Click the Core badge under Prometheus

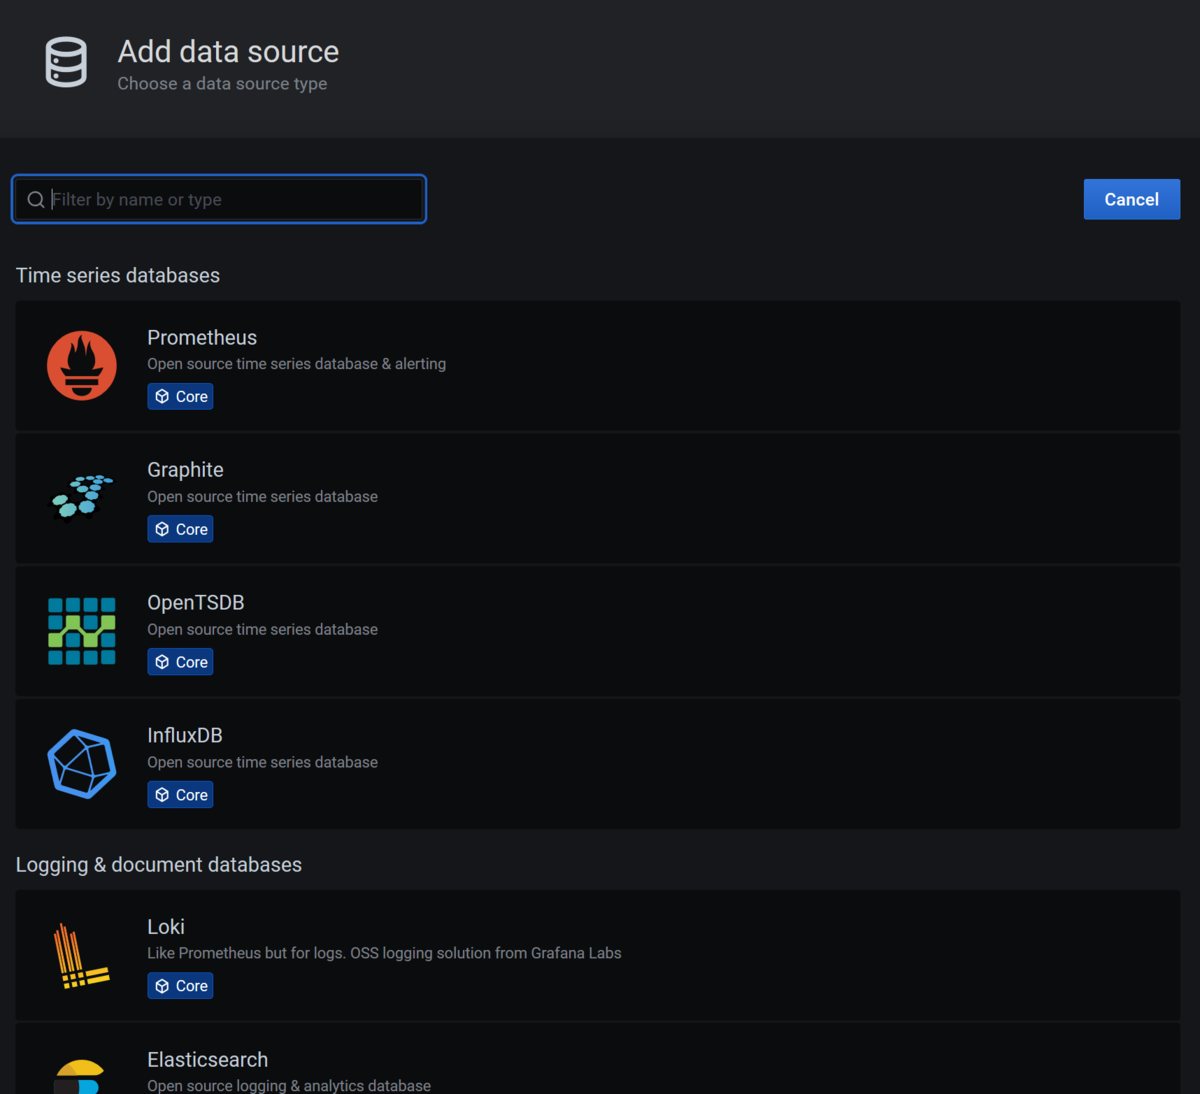180,397
